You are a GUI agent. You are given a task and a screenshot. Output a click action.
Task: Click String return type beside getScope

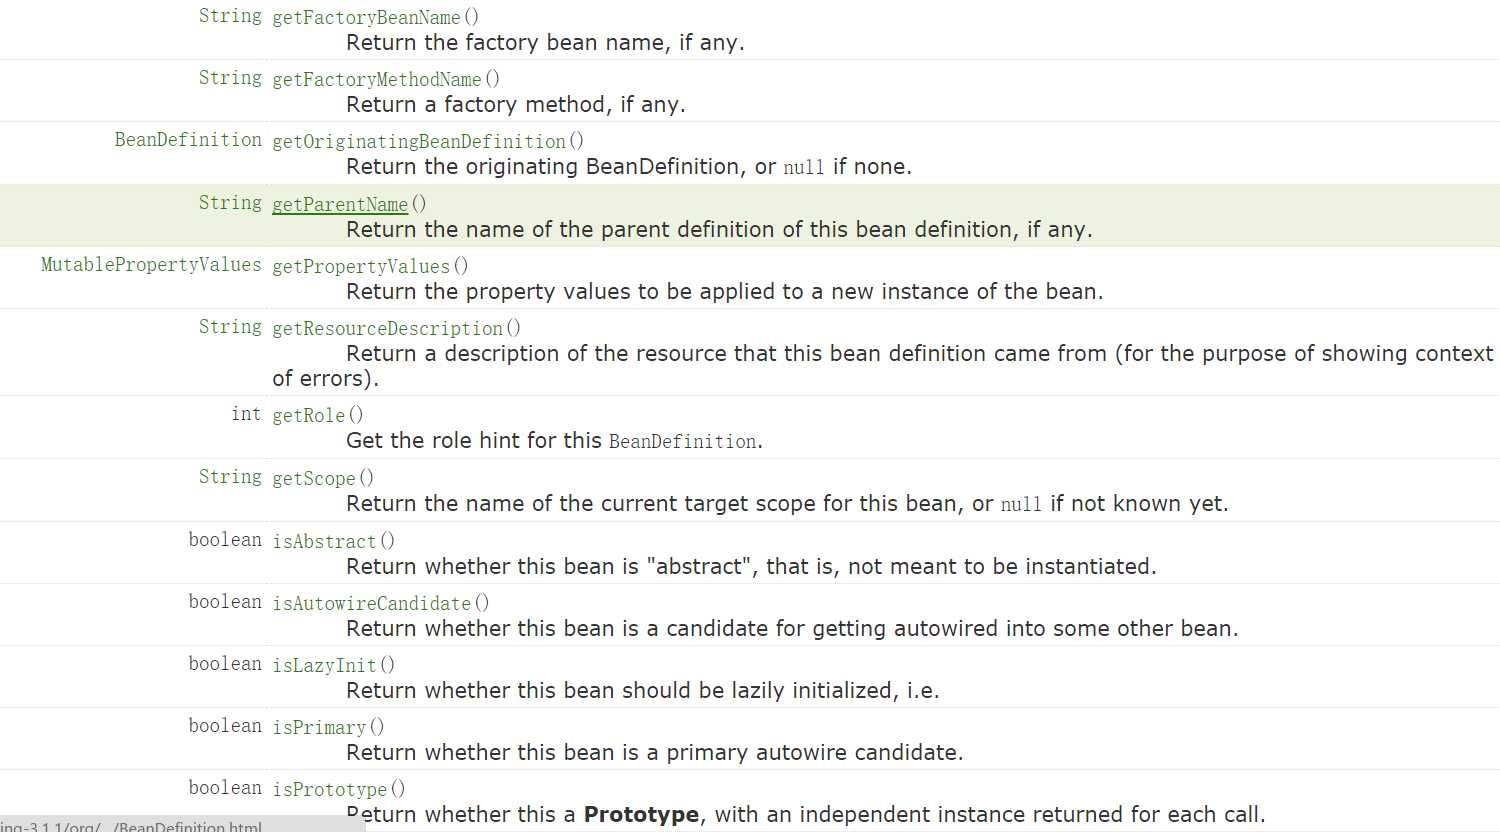(x=230, y=476)
